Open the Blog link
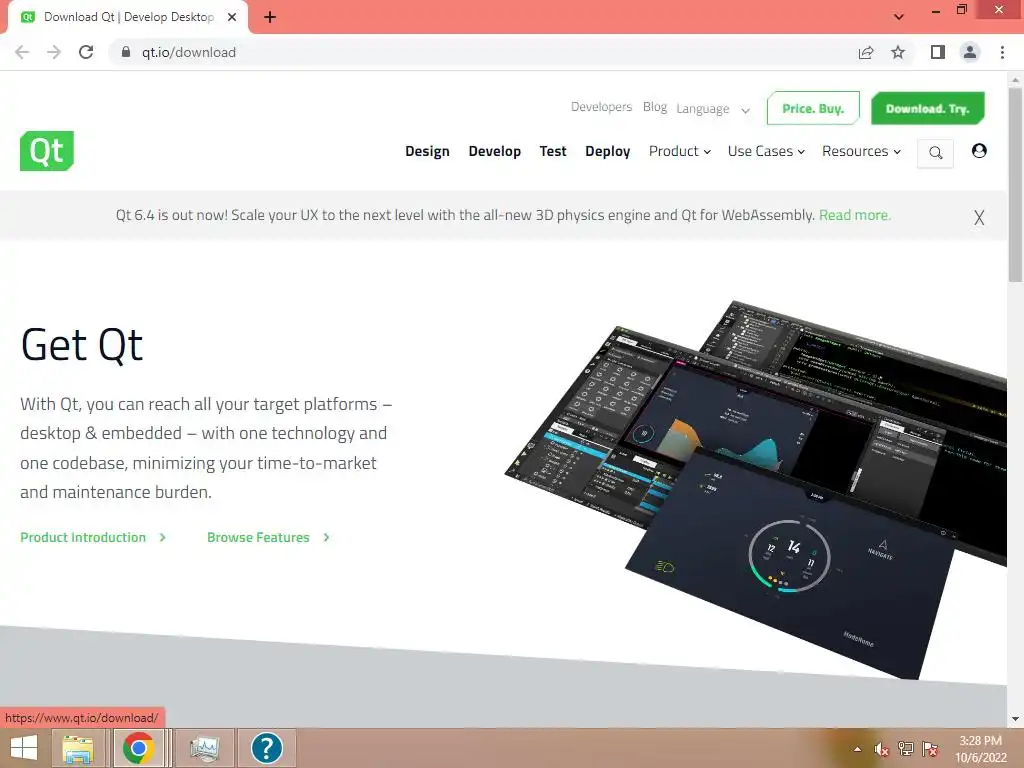The width and height of the screenshot is (1024, 768). tap(654, 106)
